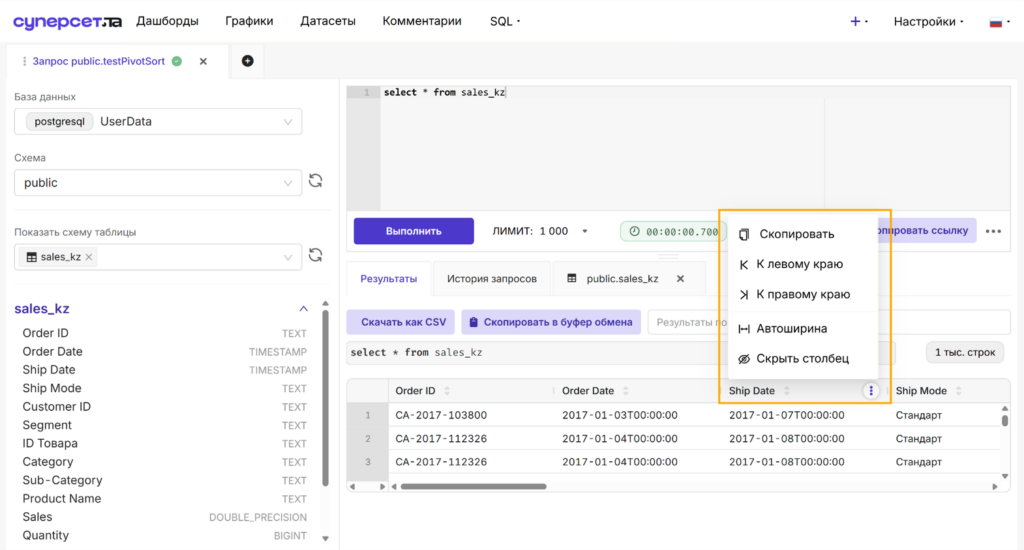The height and width of the screenshot is (550, 1024).
Task: Go to Дашборды
Action: pos(167,22)
